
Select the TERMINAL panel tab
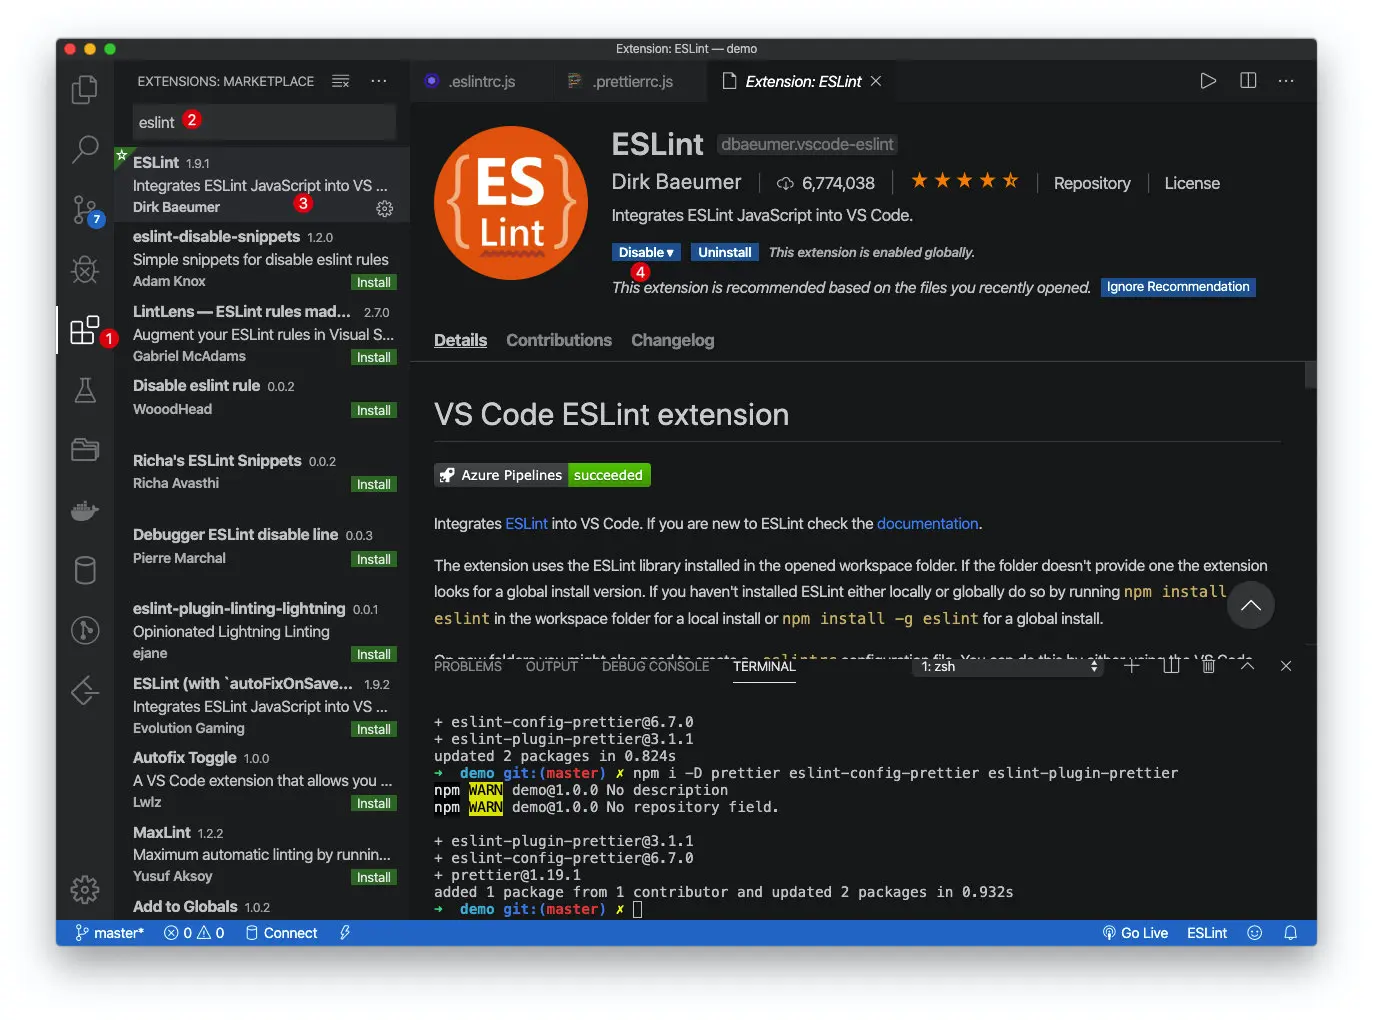tap(764, 666)
